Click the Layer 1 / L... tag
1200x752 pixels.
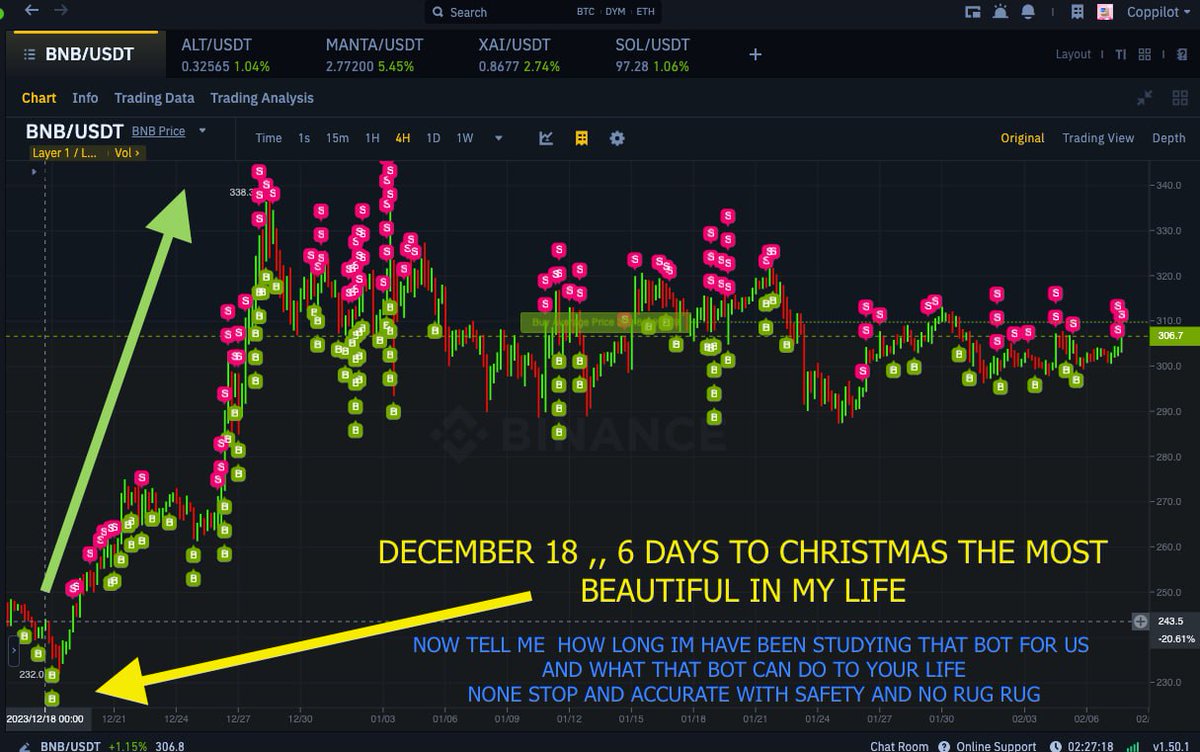pyautogui.click(x=67, y=153)
